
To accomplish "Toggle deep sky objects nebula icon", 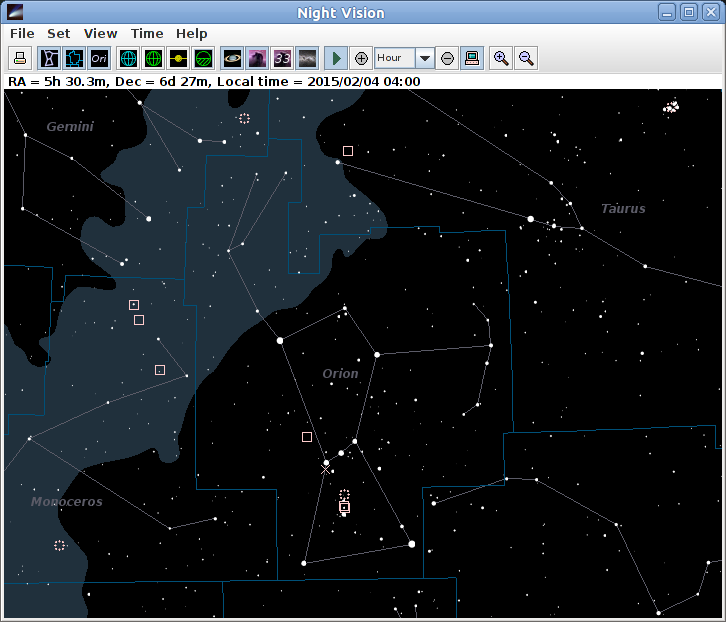I will [x=257, y=58].
